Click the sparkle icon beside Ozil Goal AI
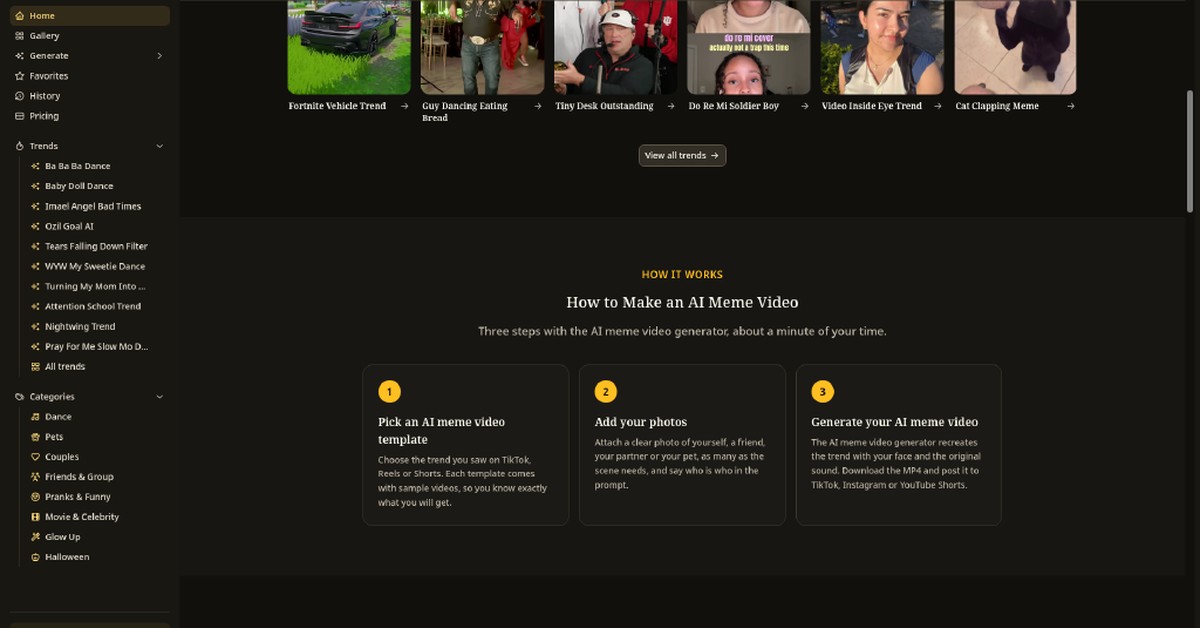 35,226
